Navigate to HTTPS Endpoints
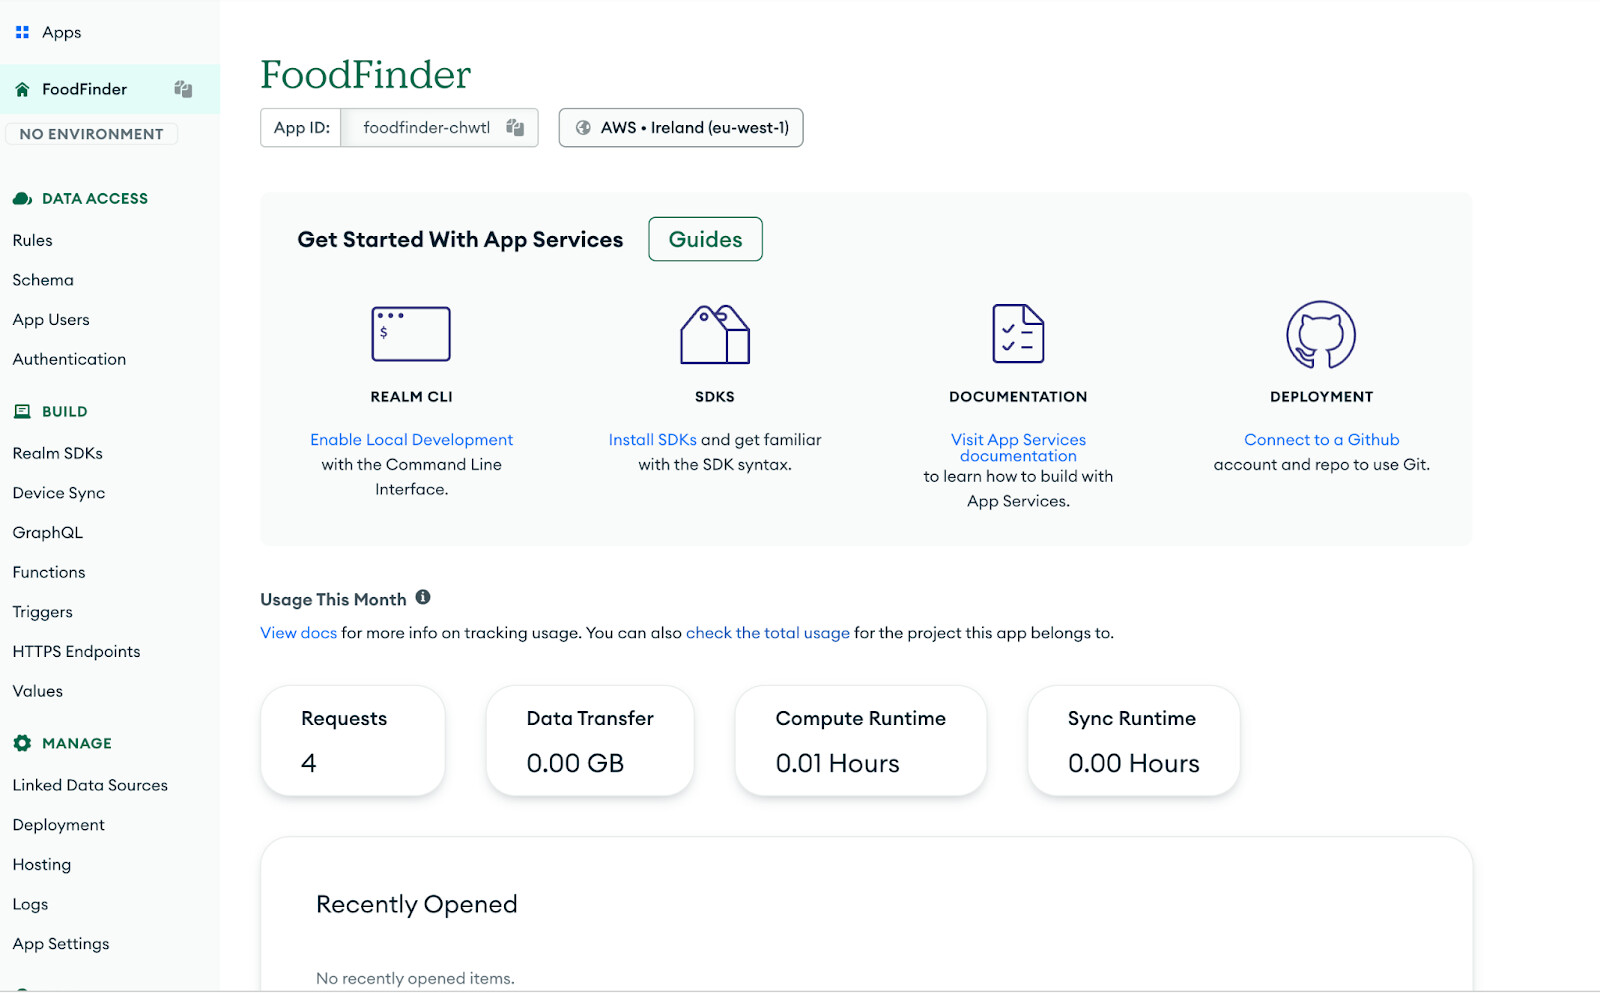Screen dimensions: 1600x993 [76, 651]
